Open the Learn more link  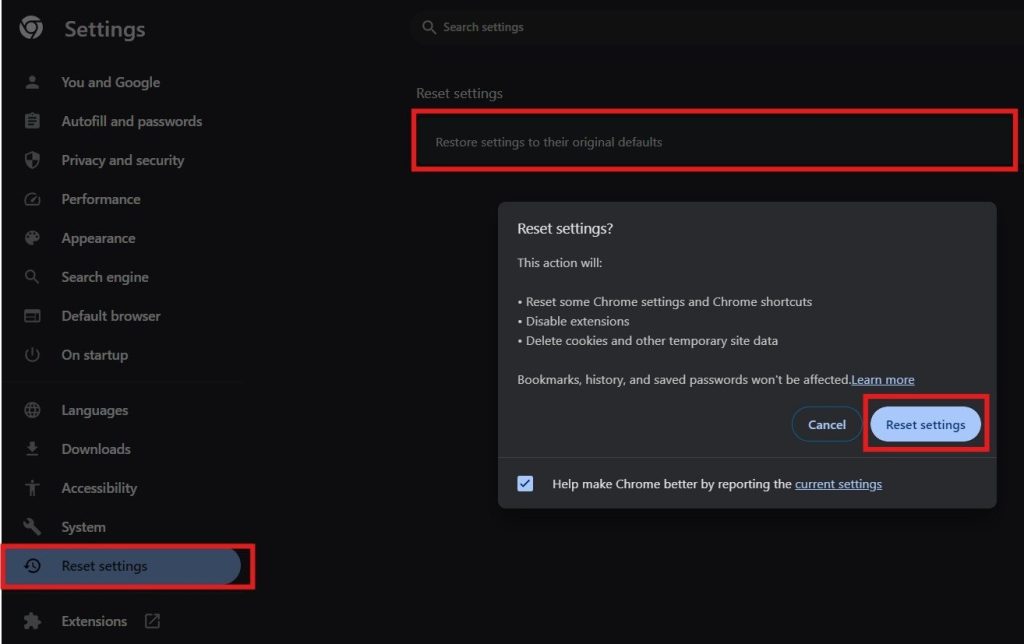pos(883,379)
